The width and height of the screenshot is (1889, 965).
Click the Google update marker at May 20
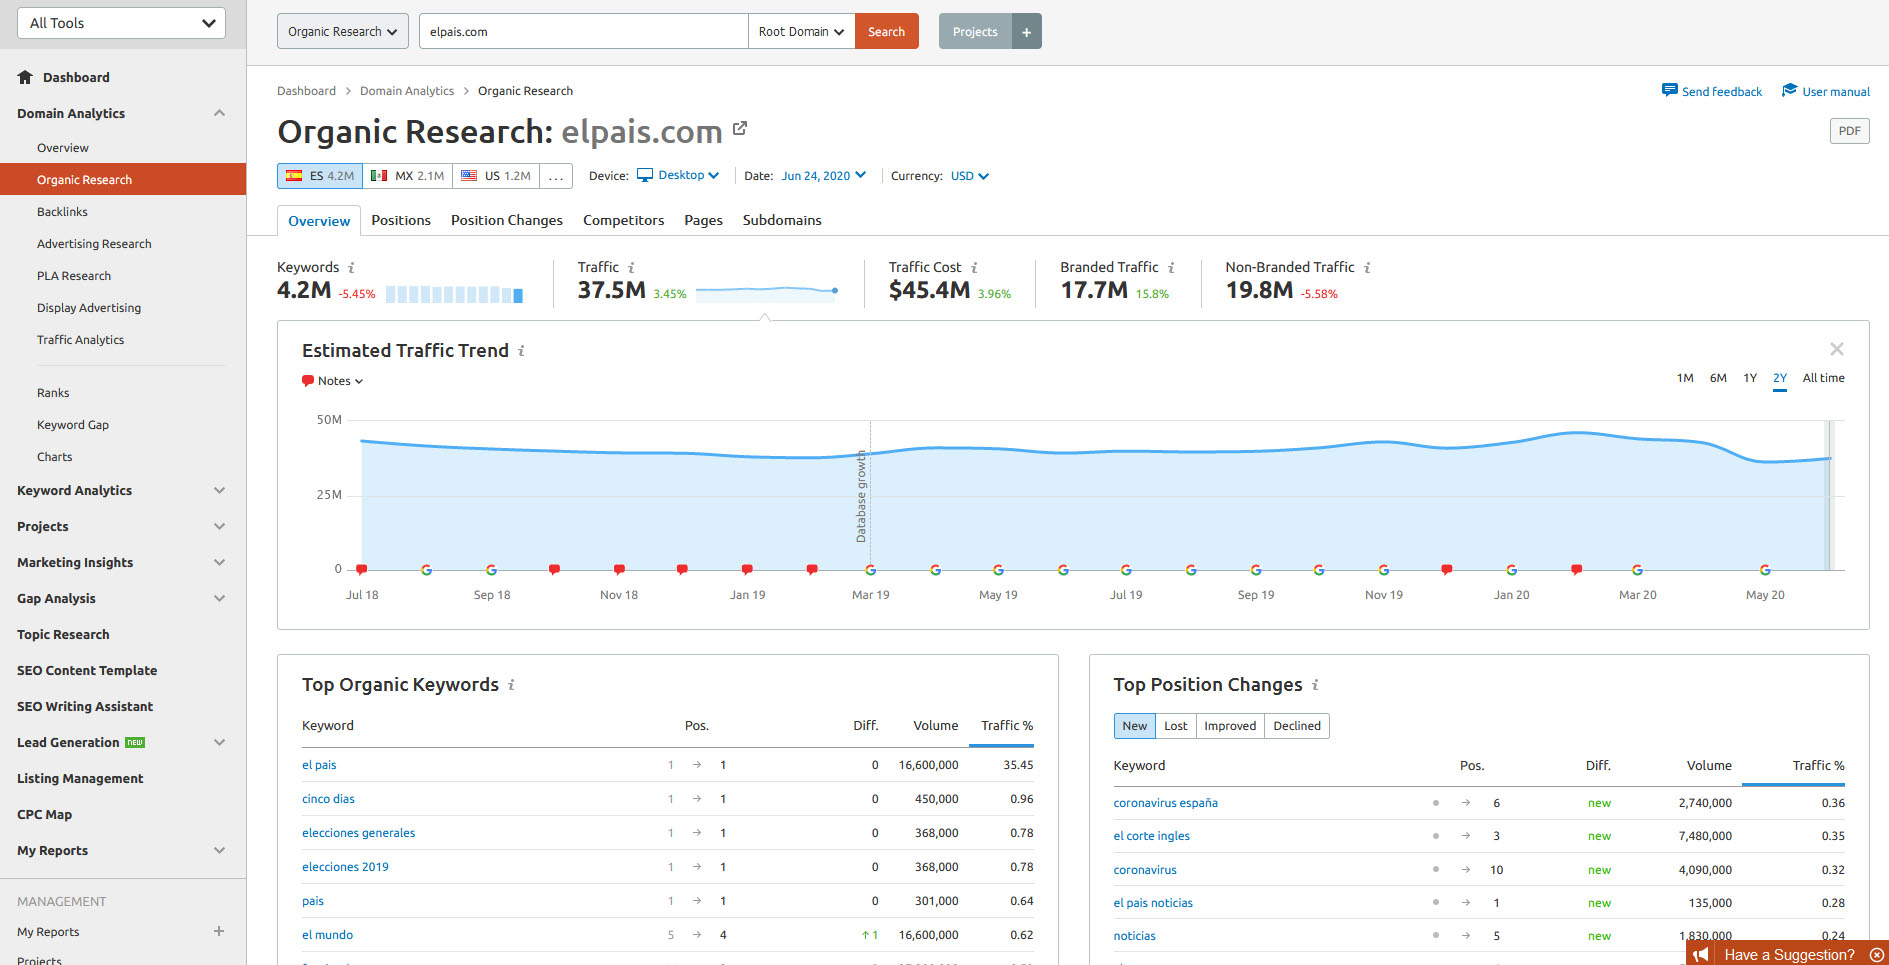(x=1765, y=570)
